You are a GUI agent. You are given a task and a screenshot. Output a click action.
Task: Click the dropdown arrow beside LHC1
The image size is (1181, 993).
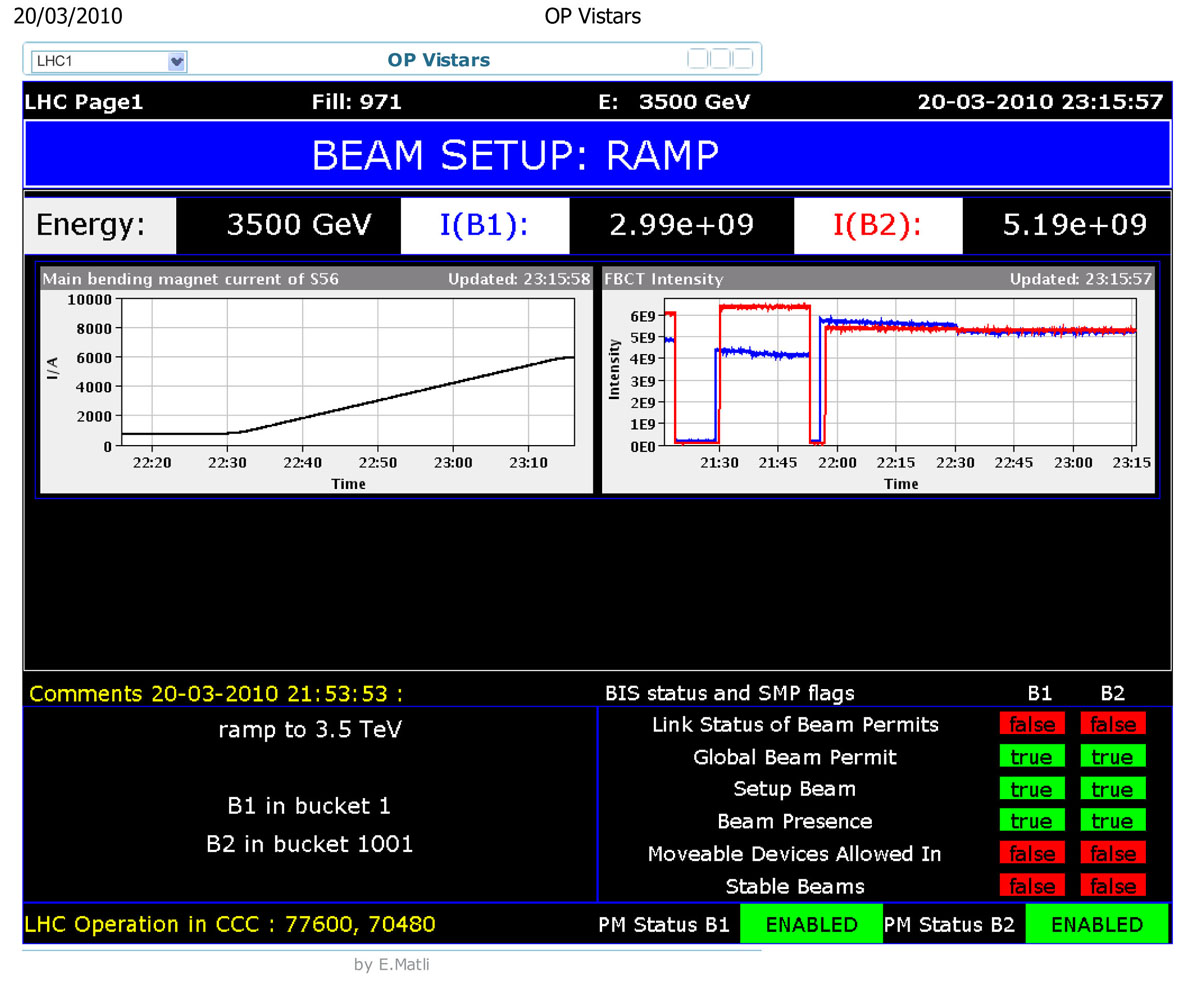pos(176,62)
